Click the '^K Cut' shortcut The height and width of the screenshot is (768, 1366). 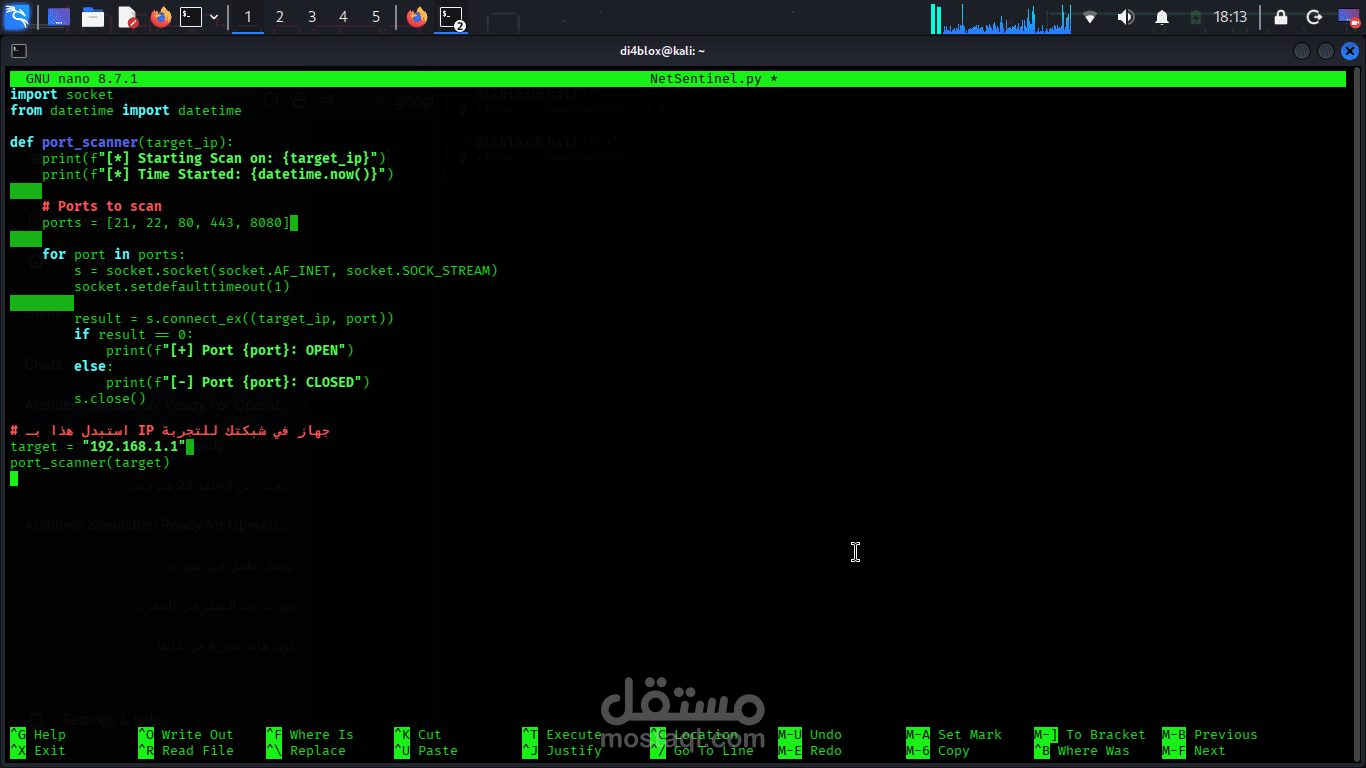[x=418, y=734]
